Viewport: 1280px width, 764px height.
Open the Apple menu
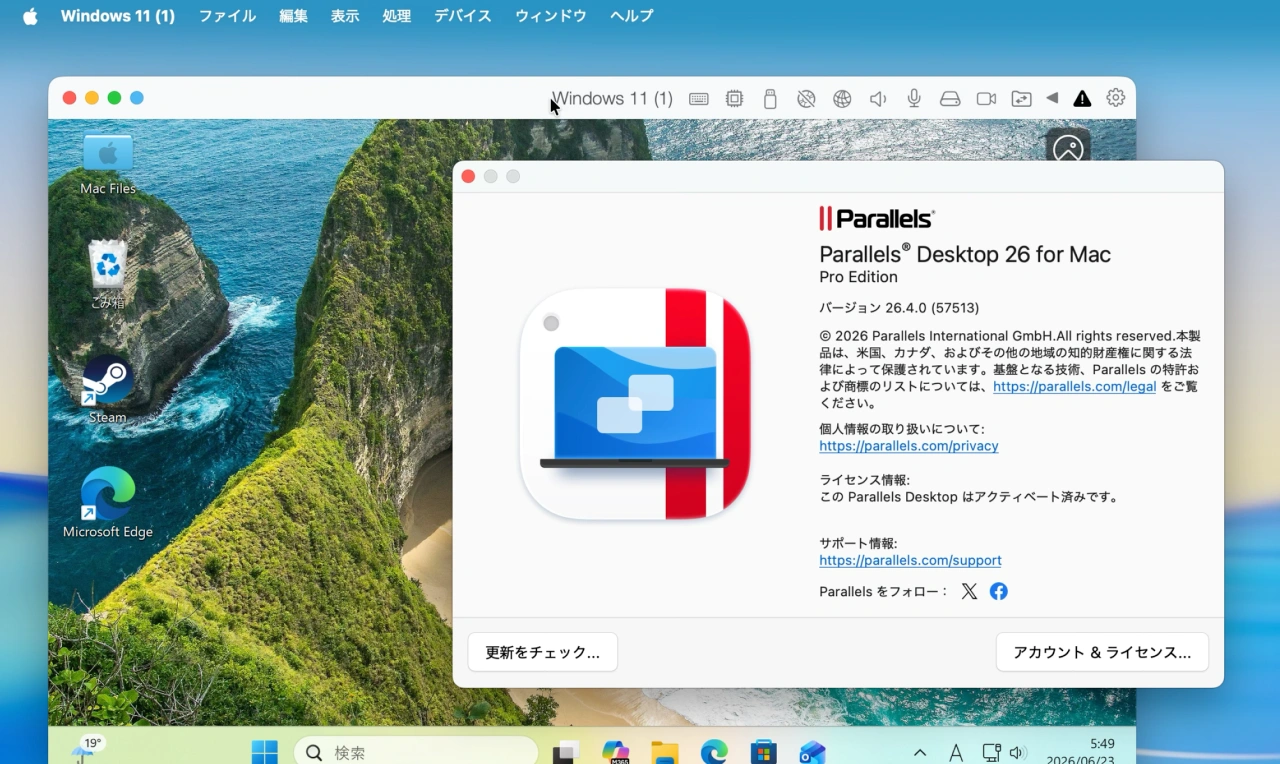click(x=30, y=16)
